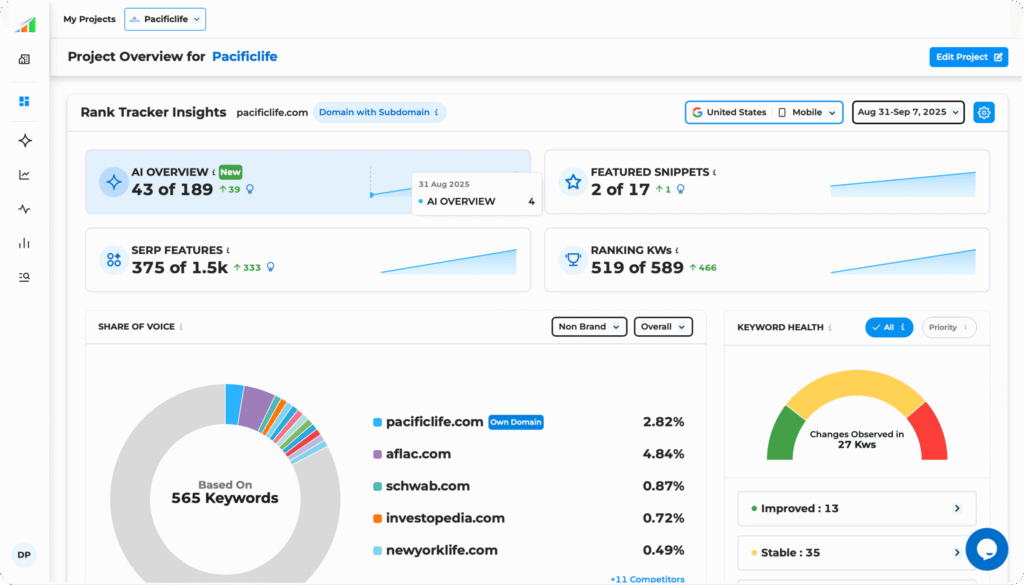Open the +11 Competitors link

click(x=647, y=579)
